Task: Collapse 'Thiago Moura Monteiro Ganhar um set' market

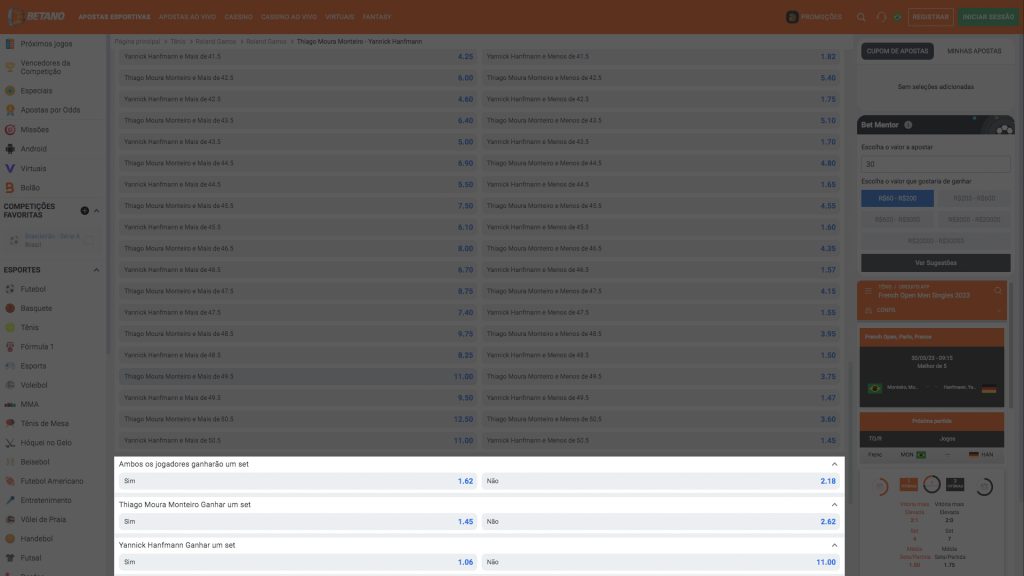Action: pyautogui.click(x=834, y=505)
